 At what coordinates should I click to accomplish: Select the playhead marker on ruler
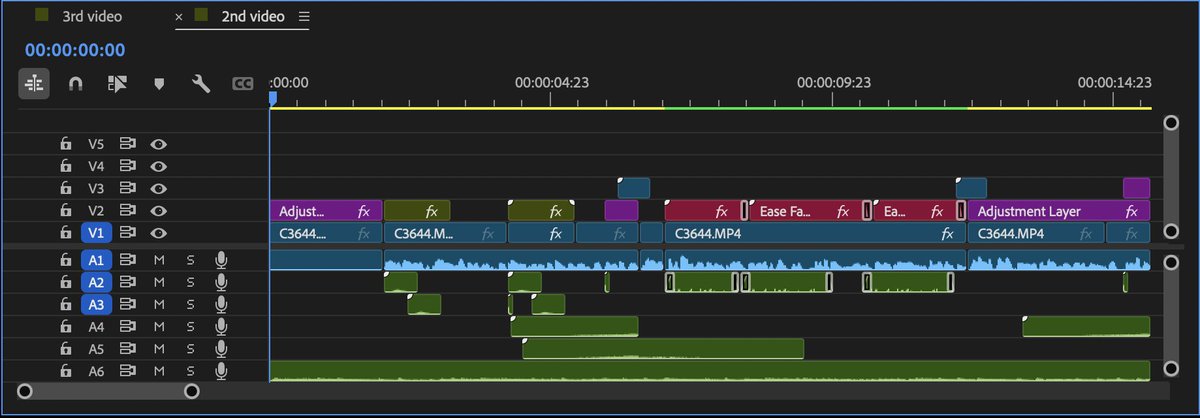(271, 98)
